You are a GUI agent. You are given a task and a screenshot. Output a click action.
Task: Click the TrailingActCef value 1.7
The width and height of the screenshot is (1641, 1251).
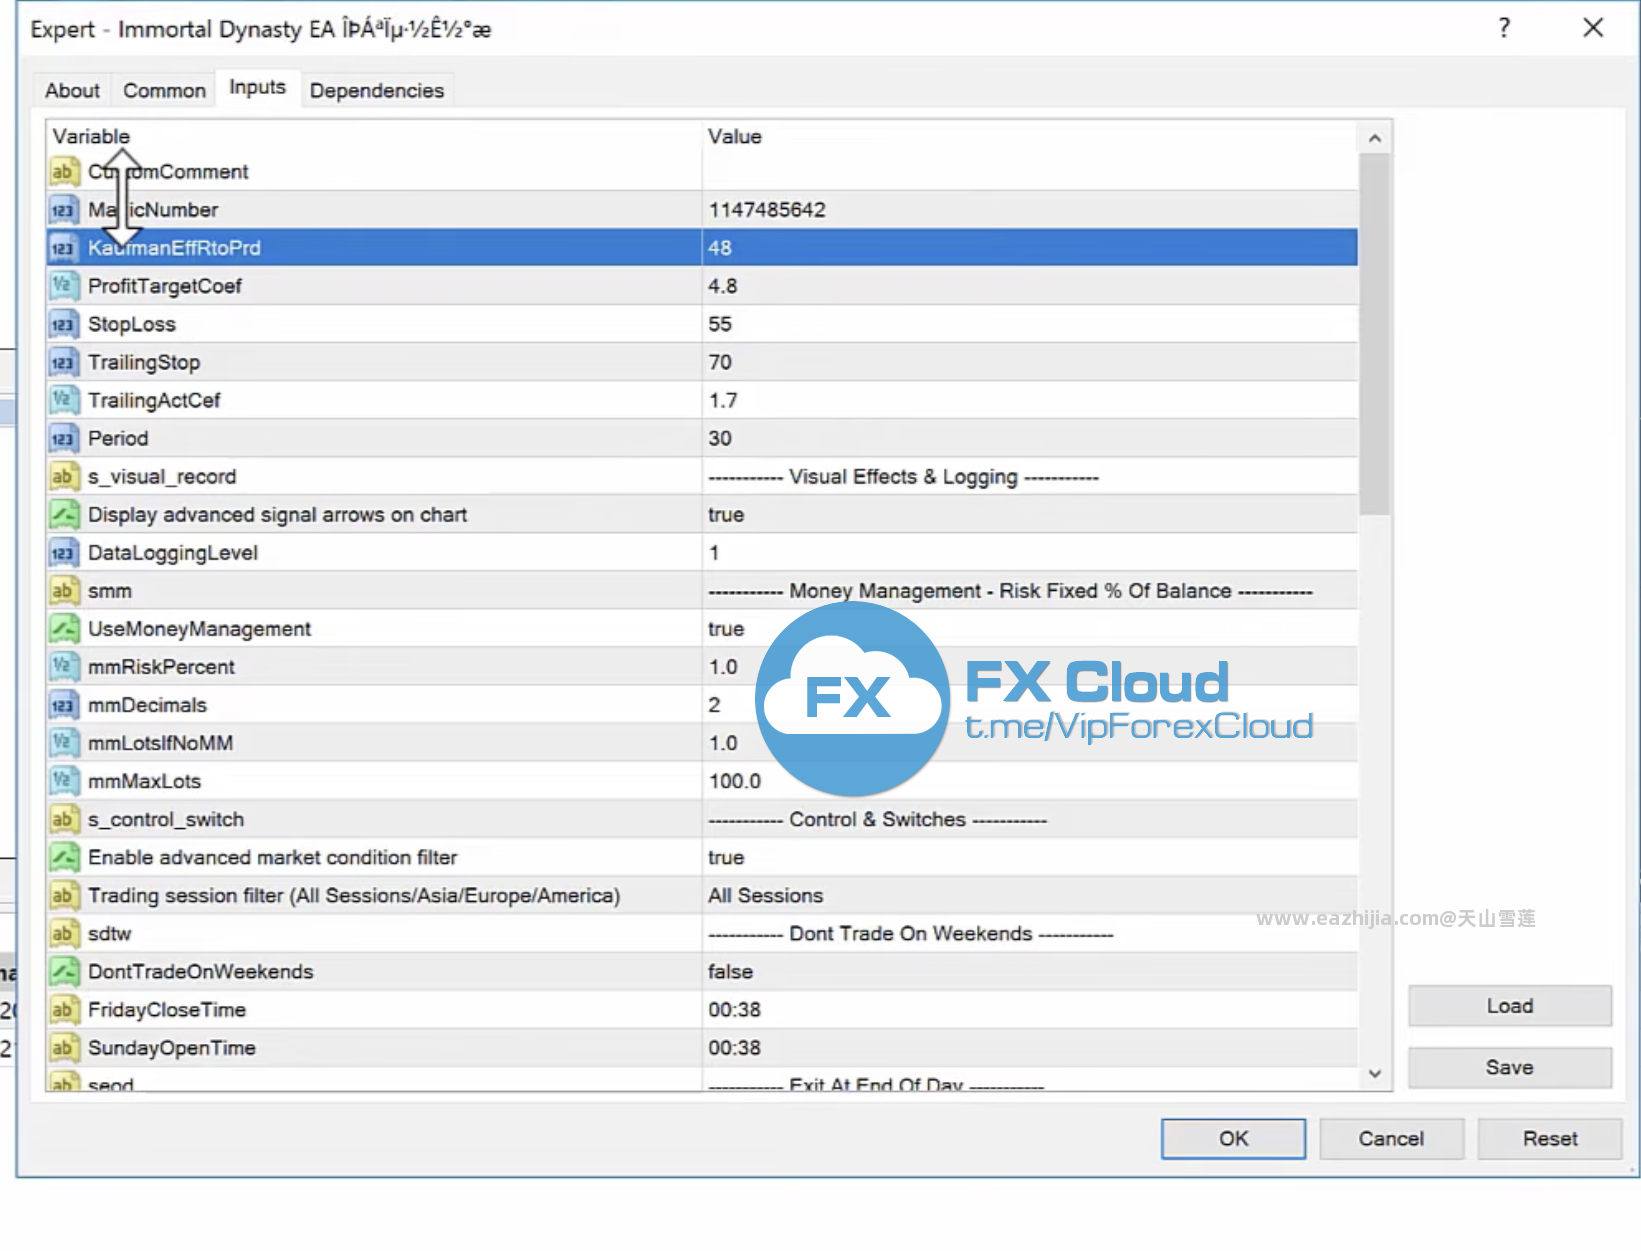[x=723, y=400]
